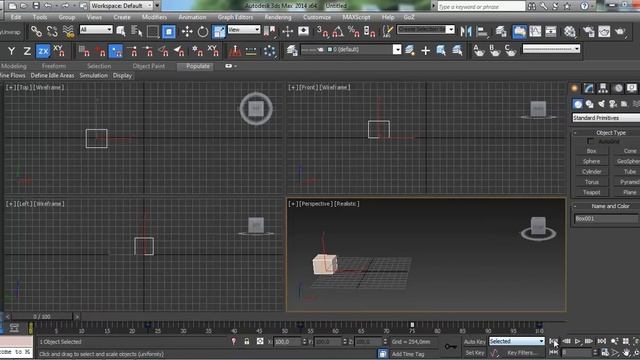
Task: Click the Box001 object name field
Action: point(606,219)
